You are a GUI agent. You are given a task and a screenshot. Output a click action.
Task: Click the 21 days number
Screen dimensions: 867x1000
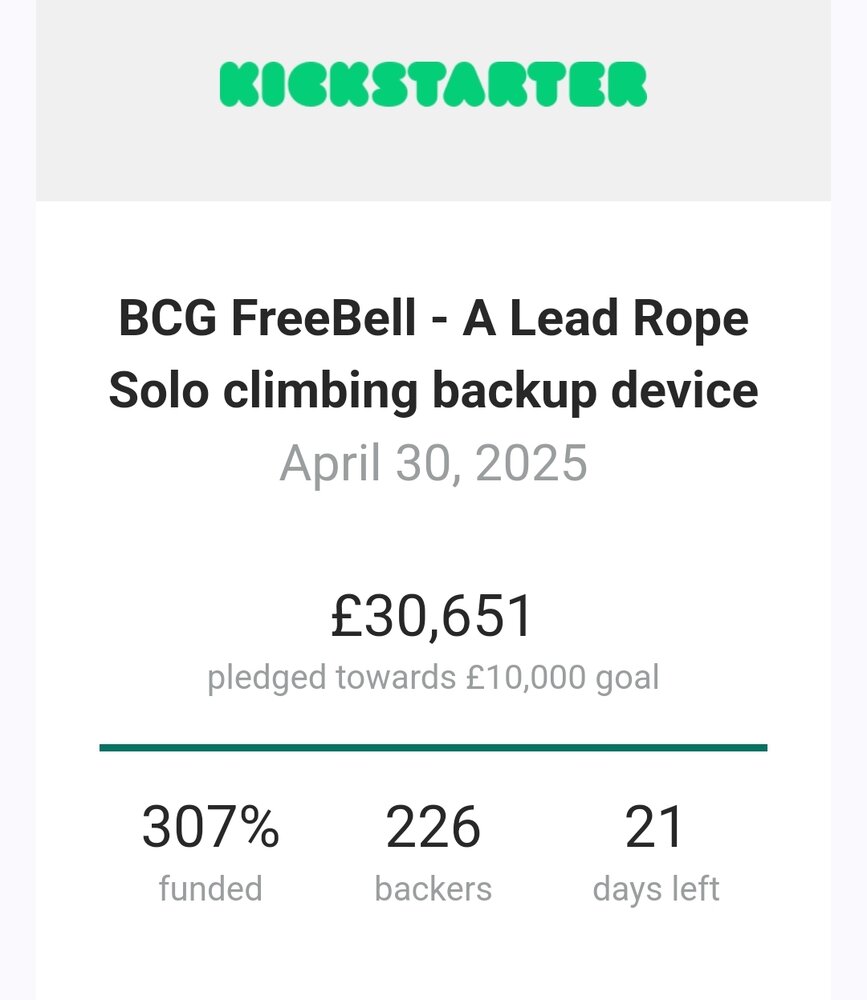[655, 828]
